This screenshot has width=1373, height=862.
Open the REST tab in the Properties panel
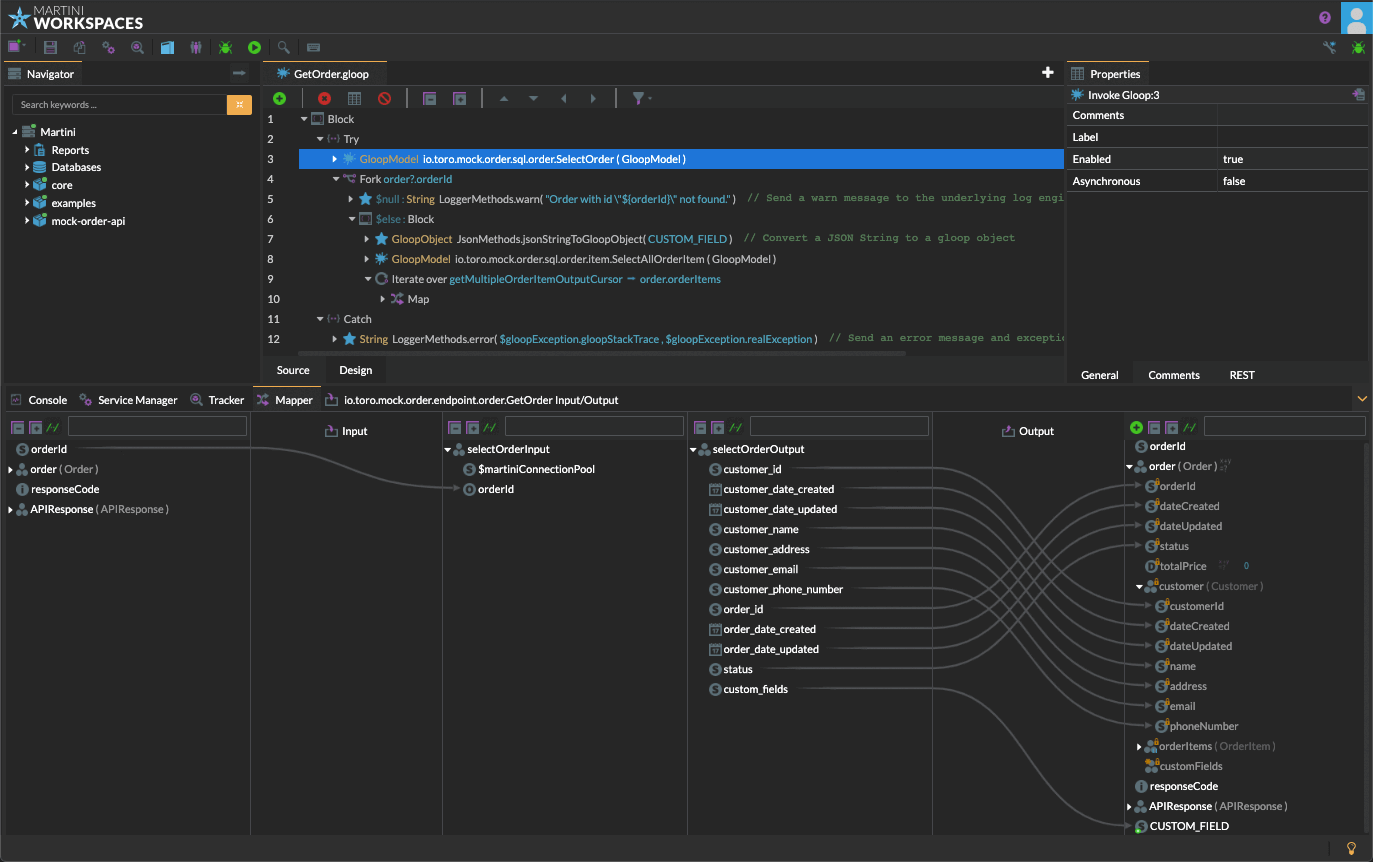click(x=1242, y=375)
